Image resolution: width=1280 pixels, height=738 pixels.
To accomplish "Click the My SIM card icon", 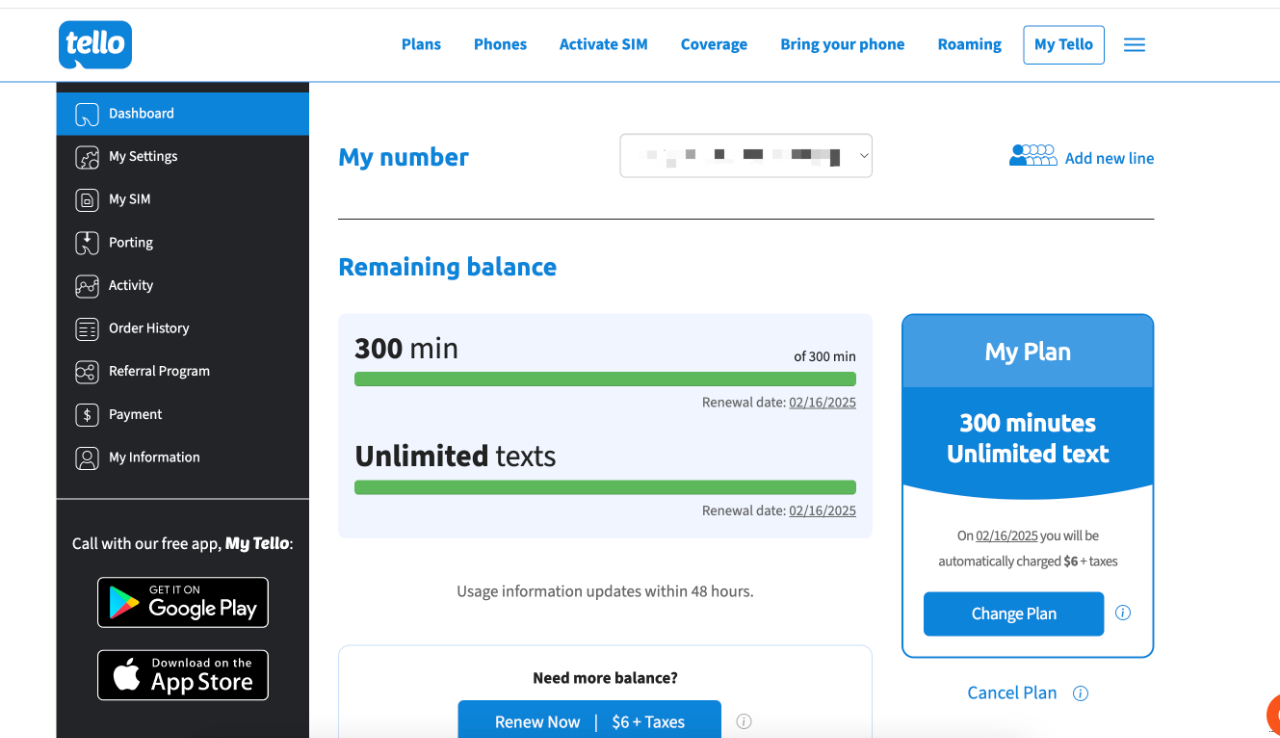I will [87, 200].
